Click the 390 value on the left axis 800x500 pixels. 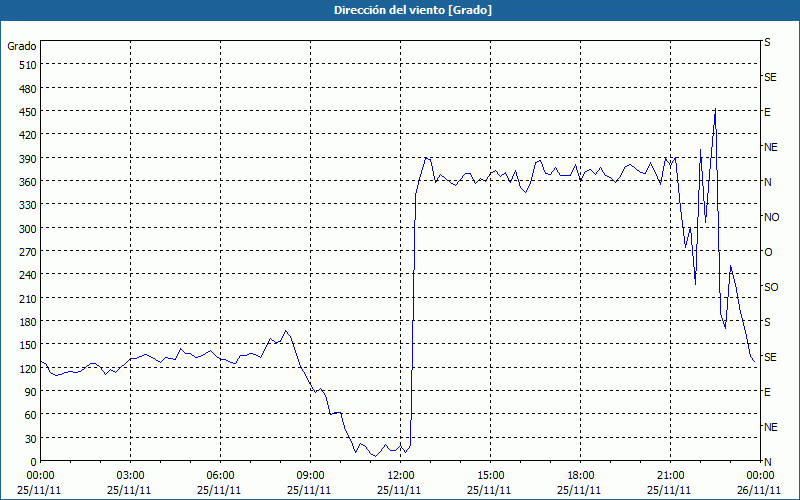(28, 159)
